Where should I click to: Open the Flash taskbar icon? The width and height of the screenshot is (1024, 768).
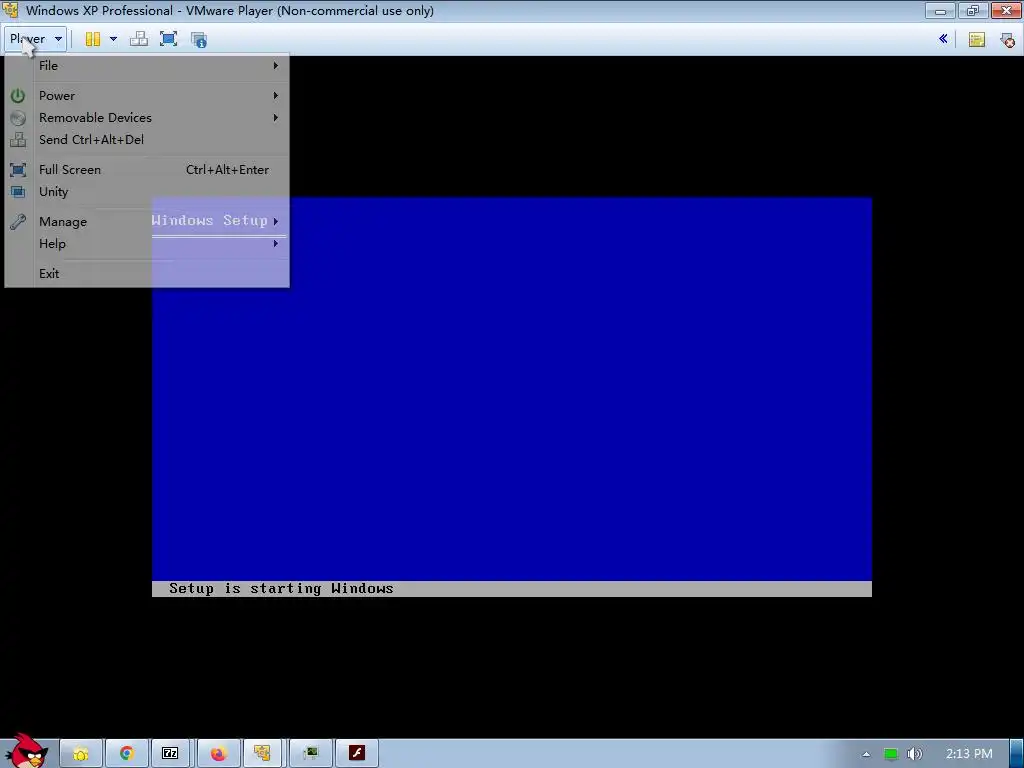357,754
